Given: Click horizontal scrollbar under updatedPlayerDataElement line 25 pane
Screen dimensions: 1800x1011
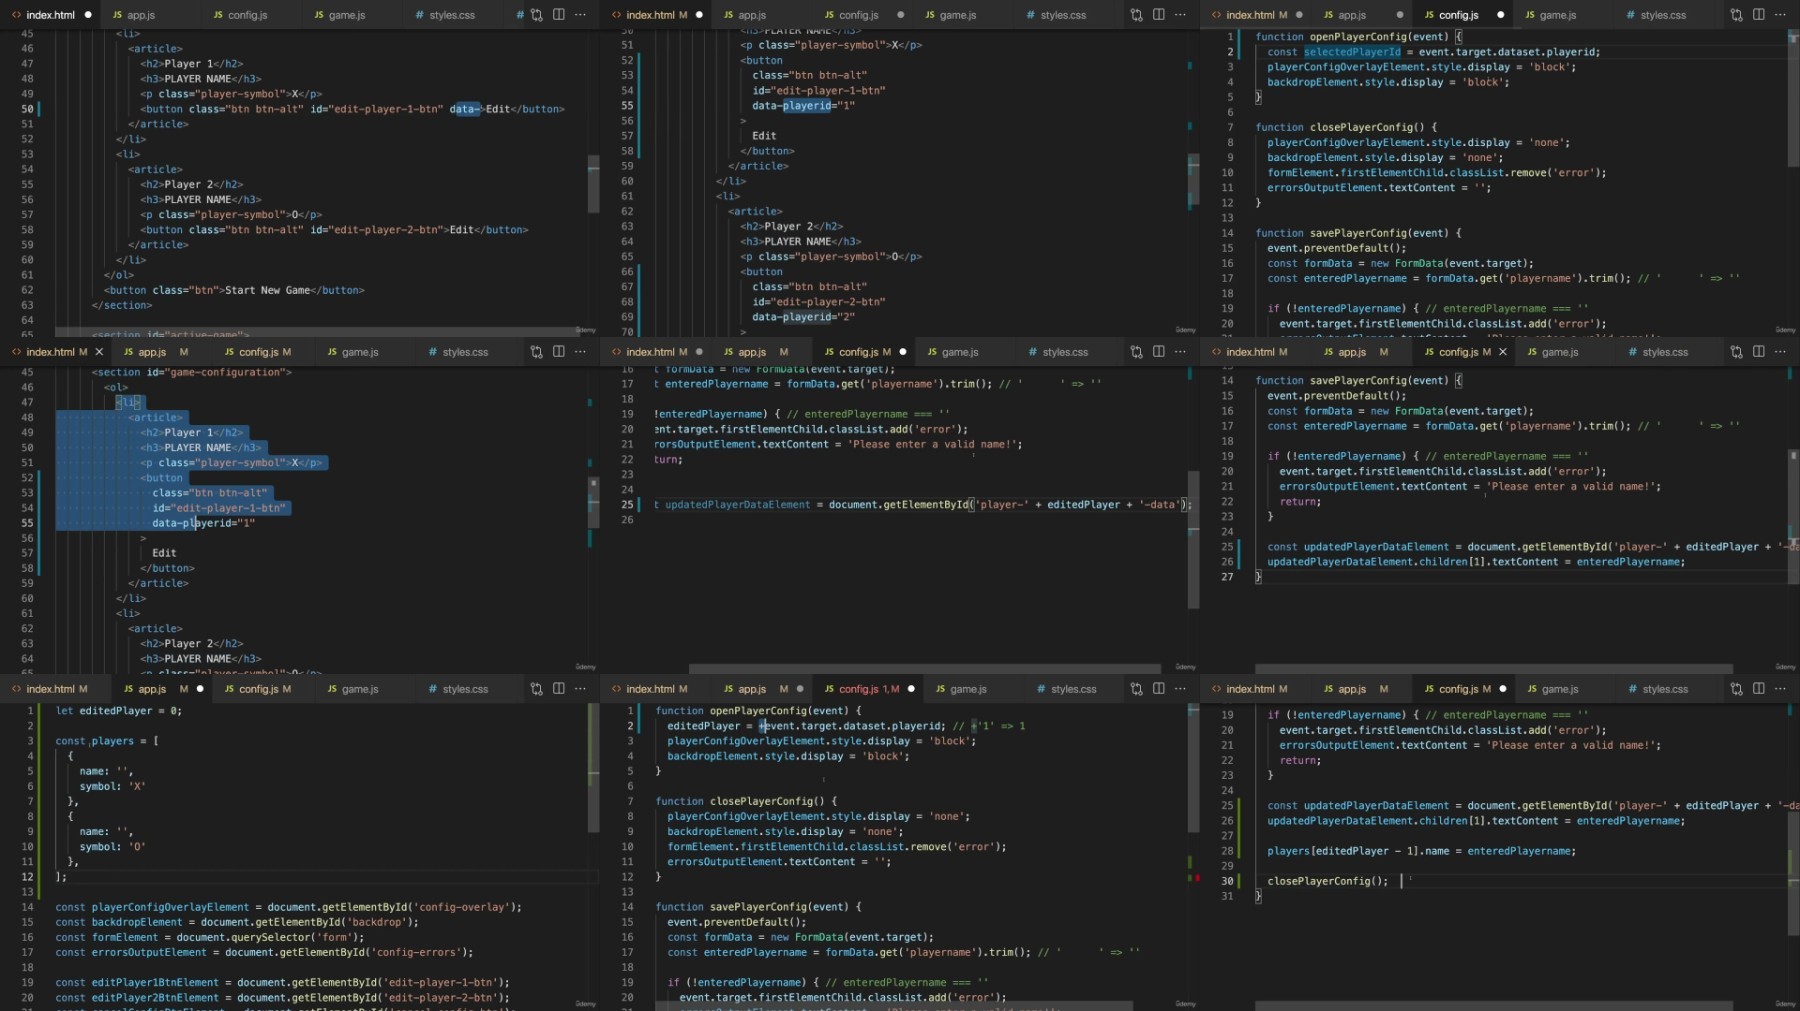Looking at the screenshot, I should point(925,668).
